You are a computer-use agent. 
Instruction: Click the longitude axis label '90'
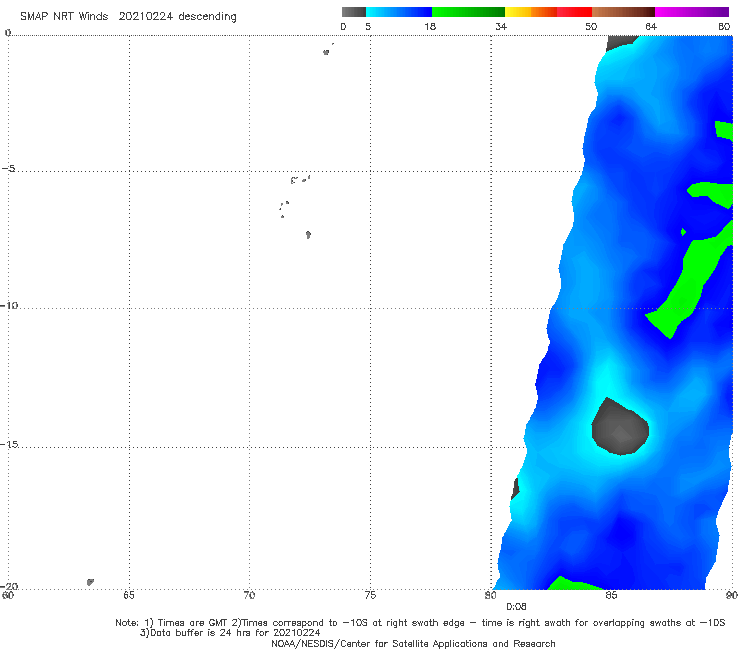point(732,595)
